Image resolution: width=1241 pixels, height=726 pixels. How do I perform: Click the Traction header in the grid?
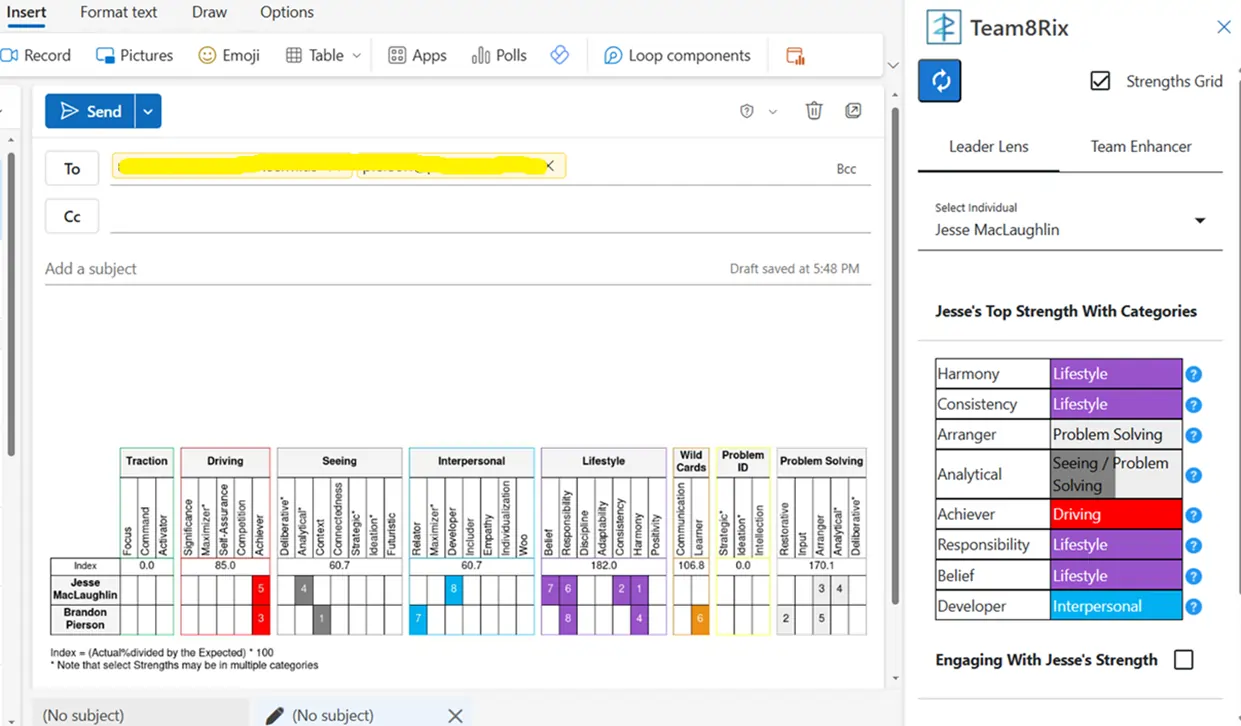147,461
